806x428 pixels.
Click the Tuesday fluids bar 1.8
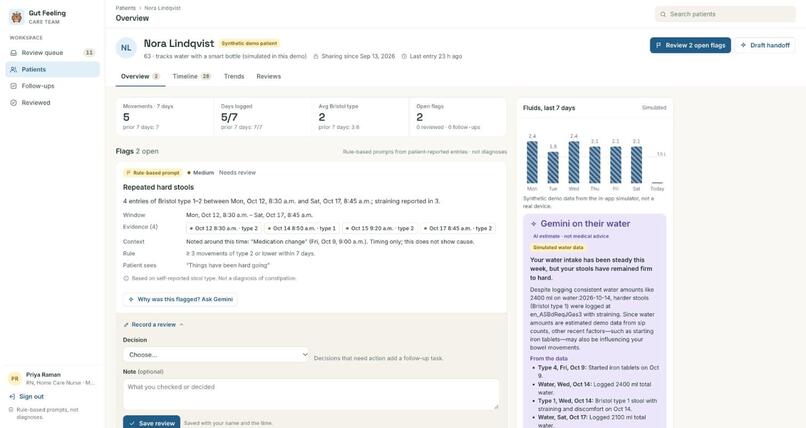coord(553,168)
